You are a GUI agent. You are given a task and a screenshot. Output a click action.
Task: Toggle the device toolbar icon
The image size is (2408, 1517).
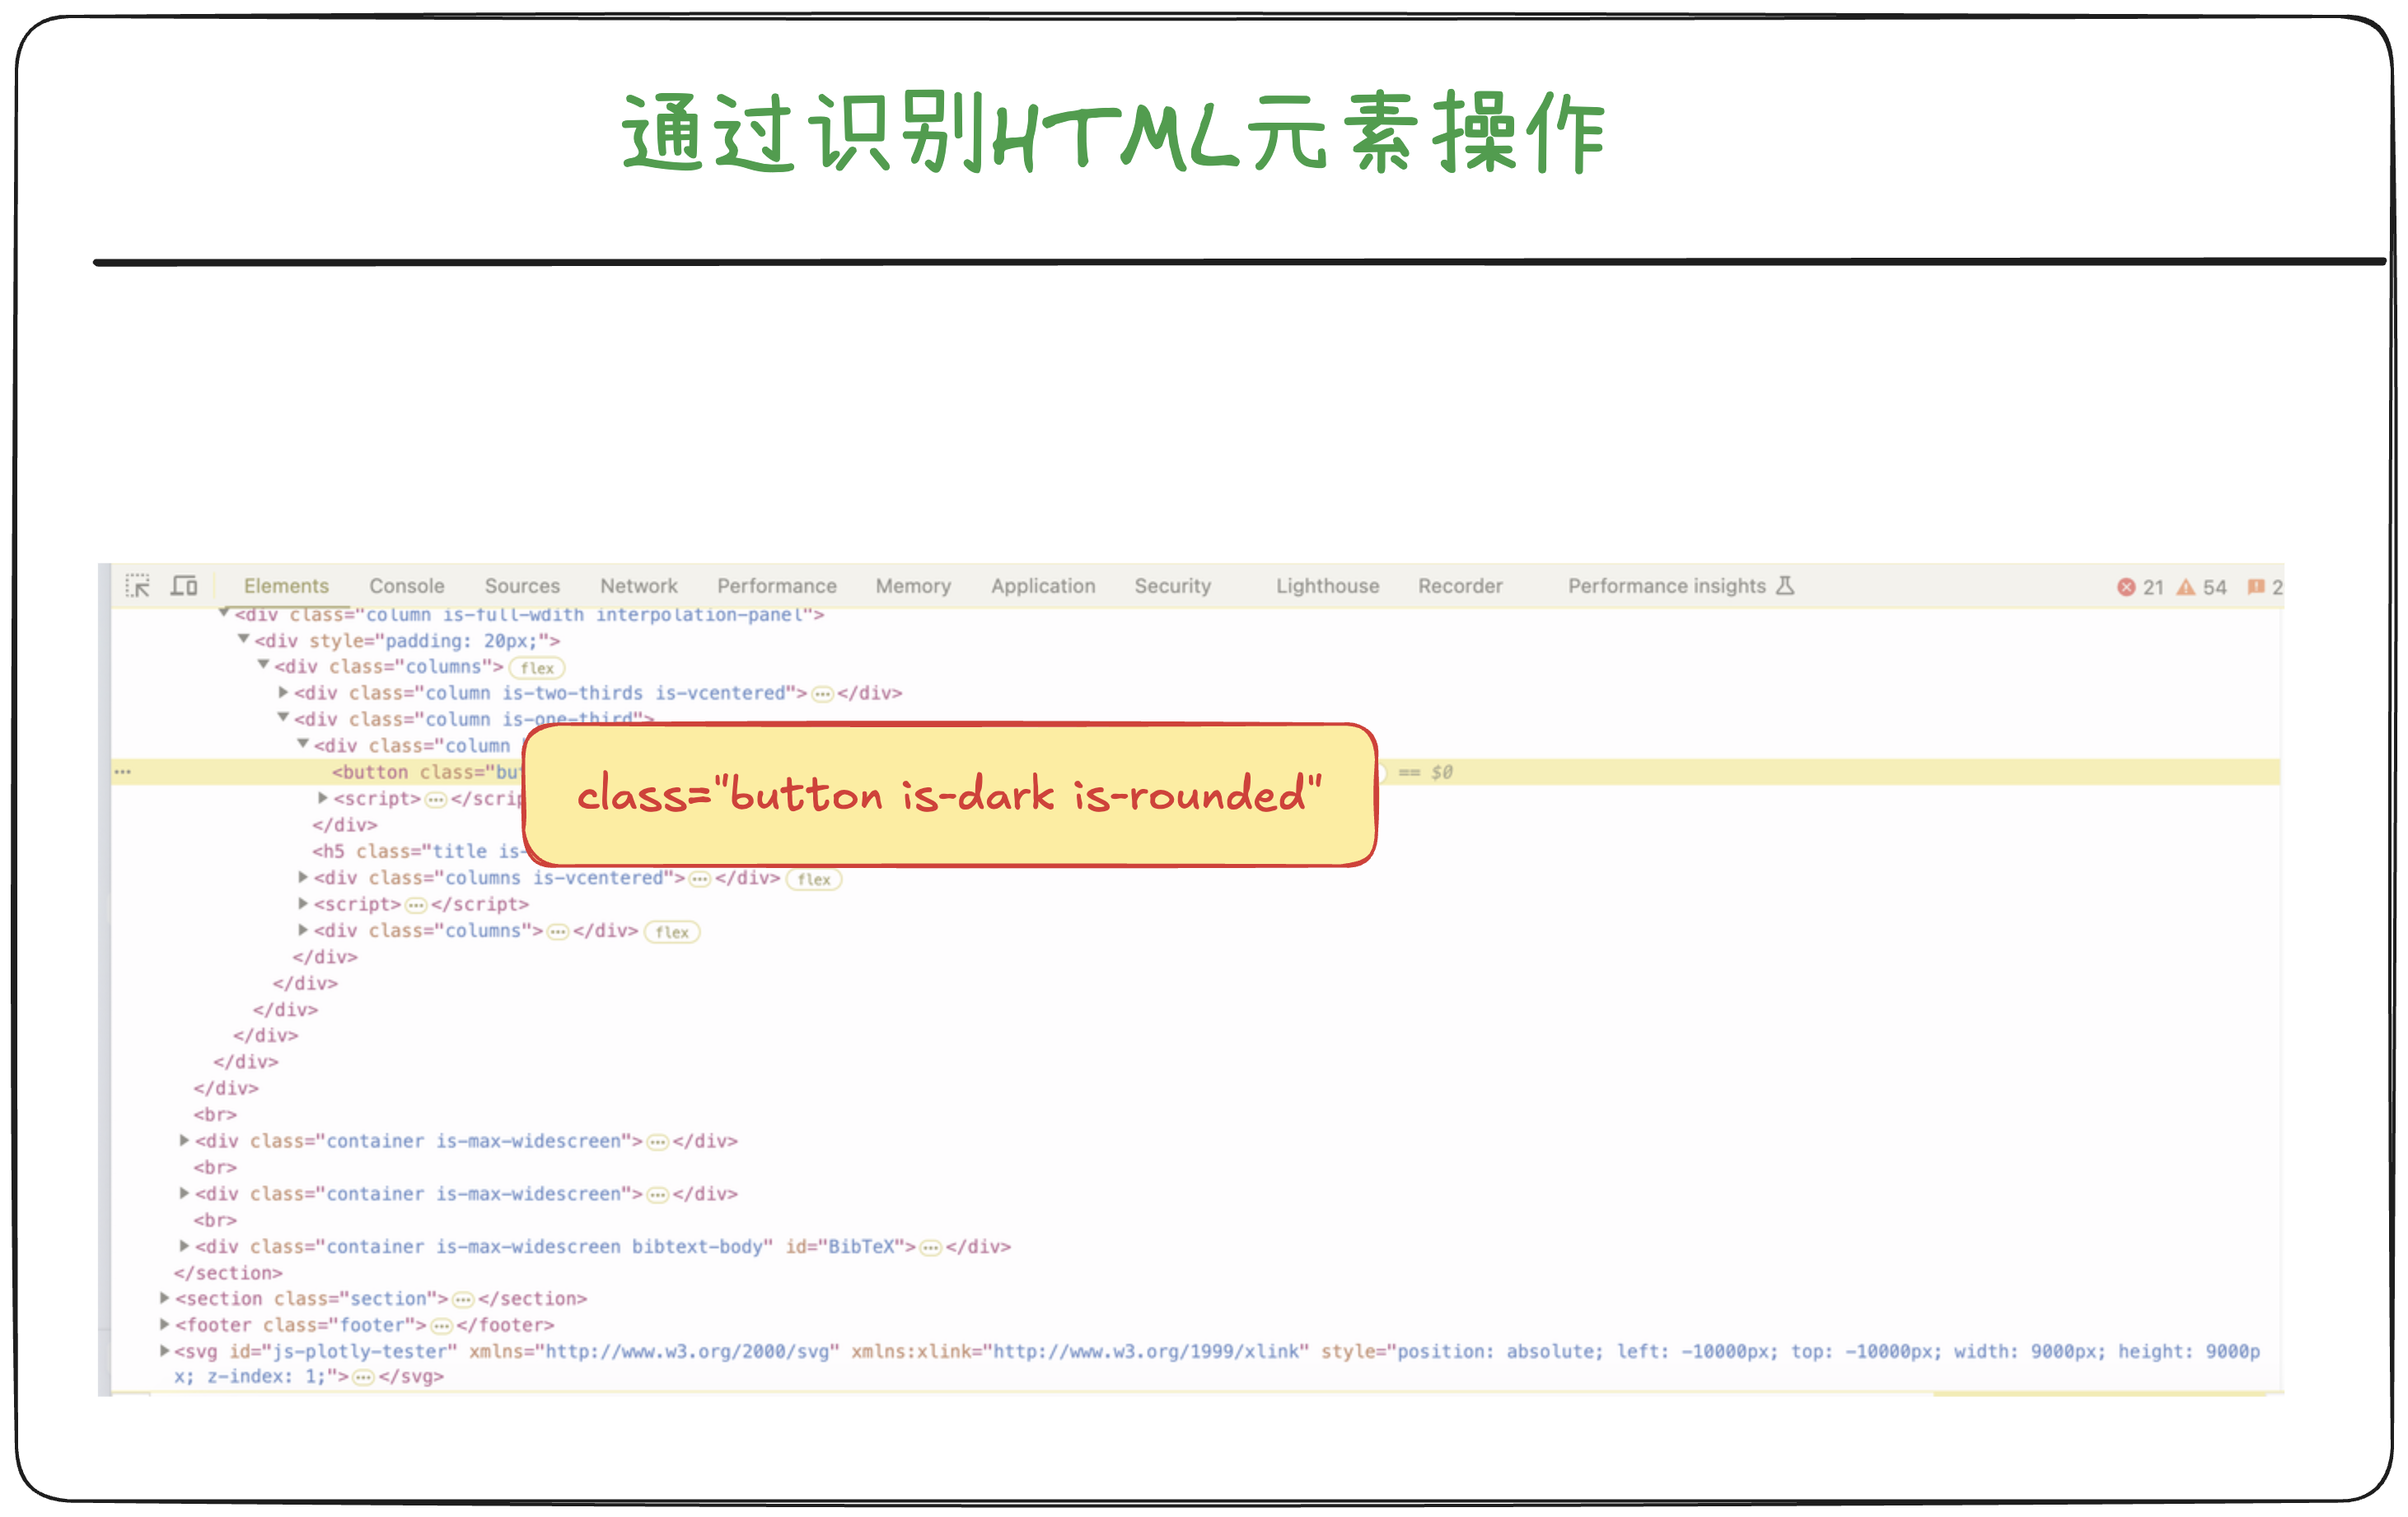[x=184, y=586]
